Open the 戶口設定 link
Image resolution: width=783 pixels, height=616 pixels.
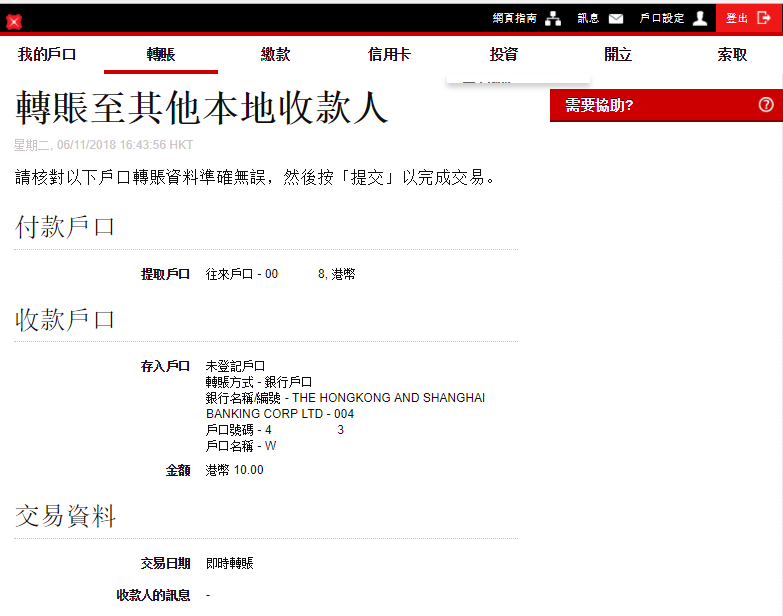pos(661,19)
